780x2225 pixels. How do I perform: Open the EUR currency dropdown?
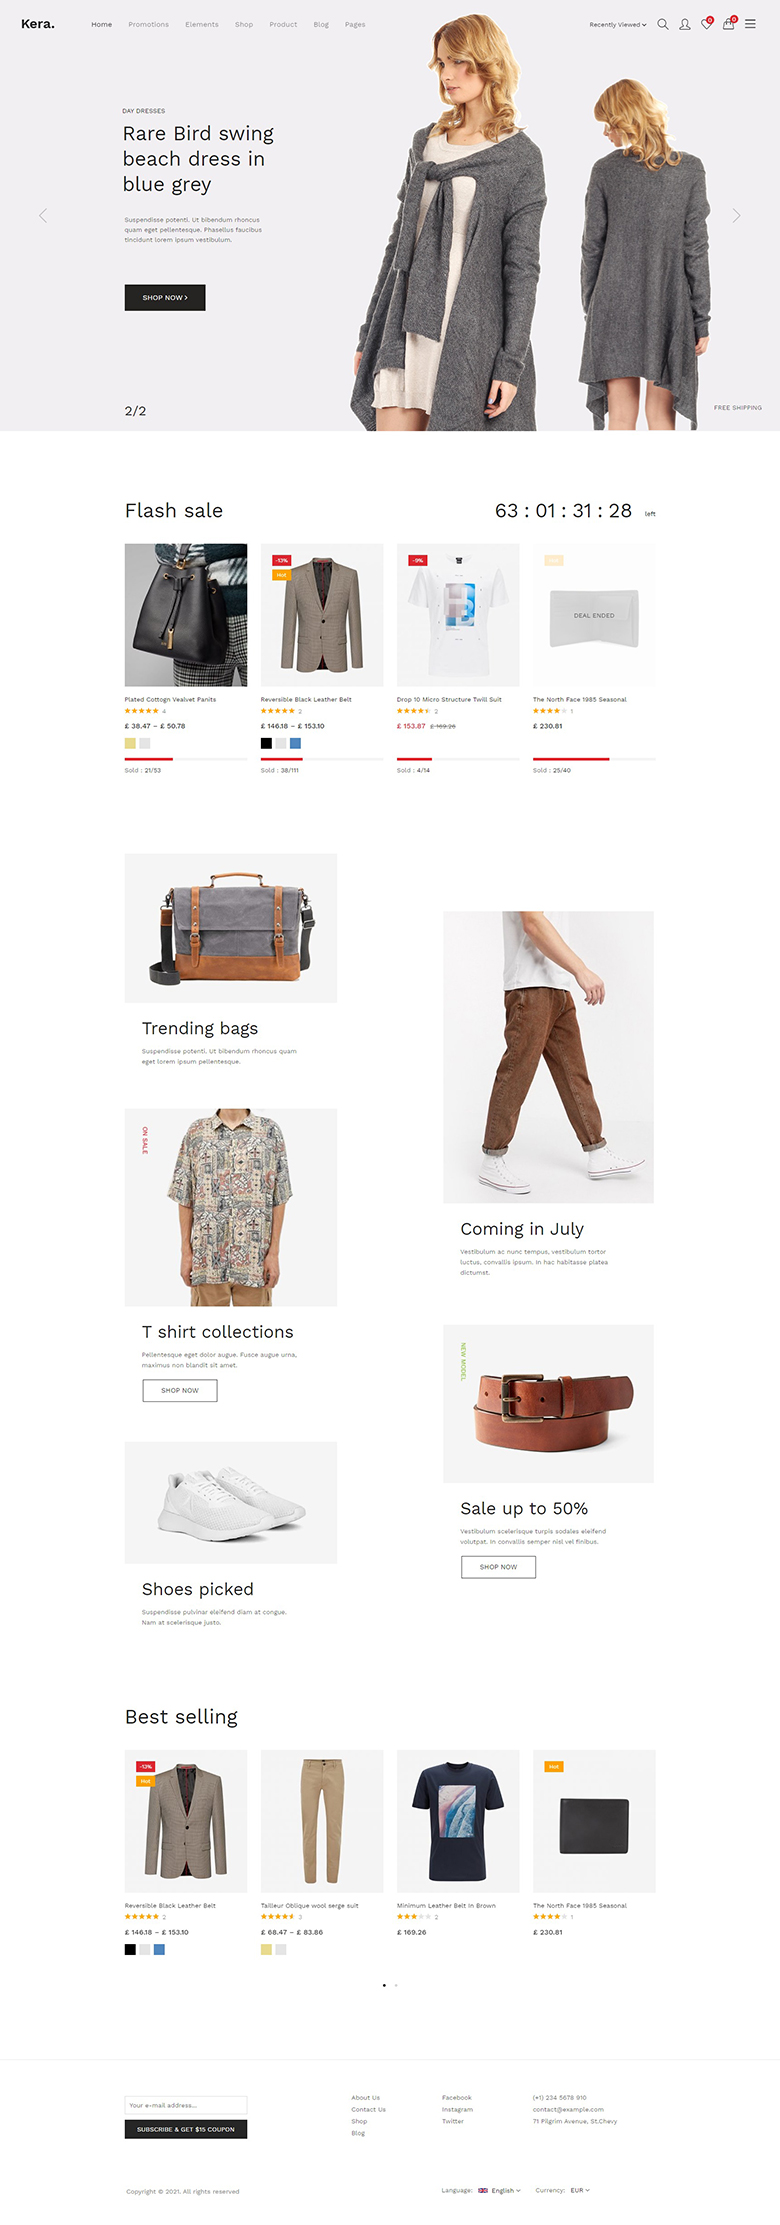tap(580, 2190)
